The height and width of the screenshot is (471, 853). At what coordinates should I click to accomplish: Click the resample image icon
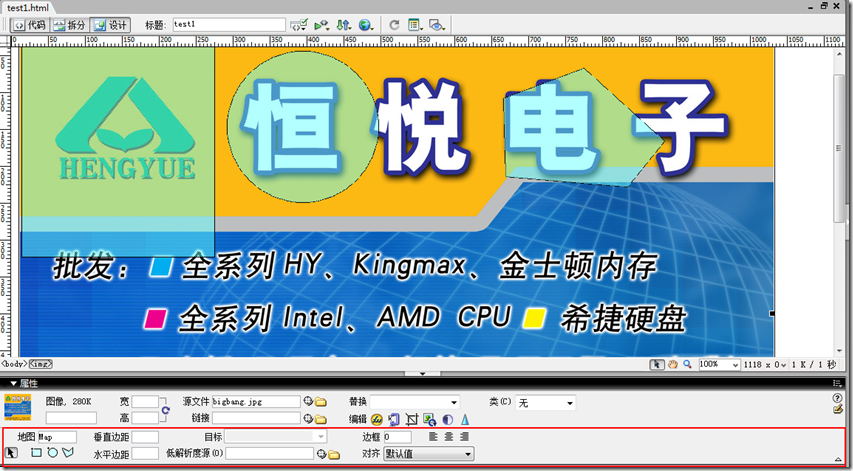430,419
